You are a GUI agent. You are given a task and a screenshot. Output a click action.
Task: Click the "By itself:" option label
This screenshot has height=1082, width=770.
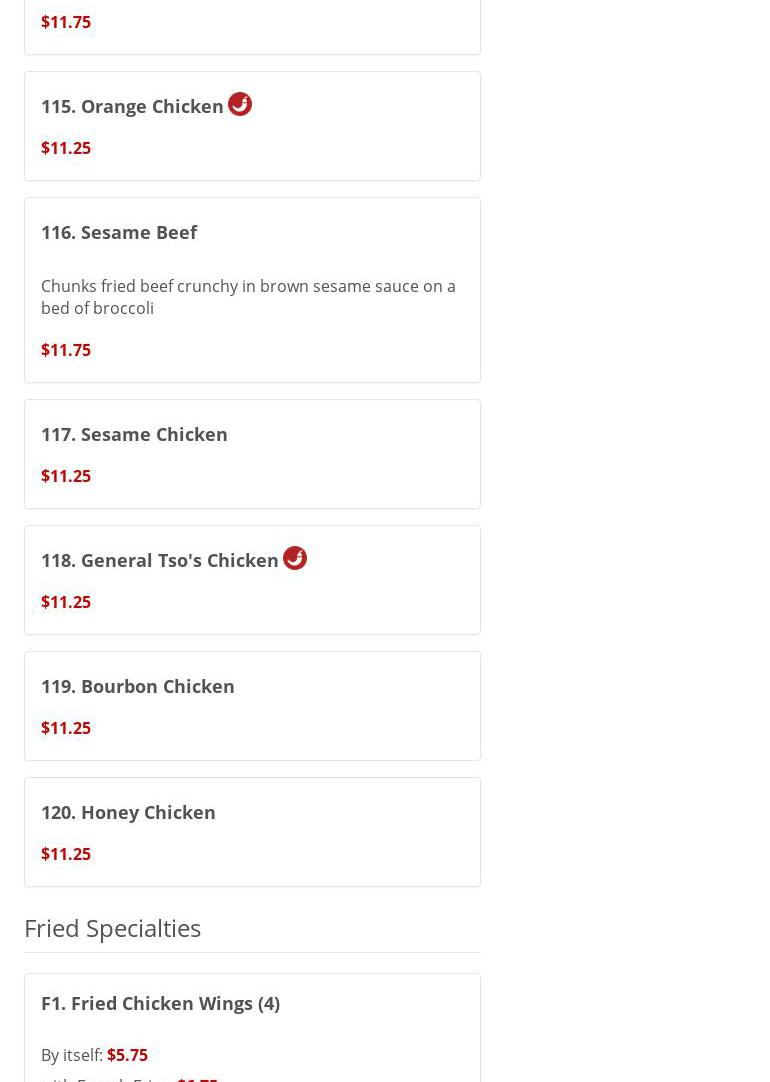72,1055
